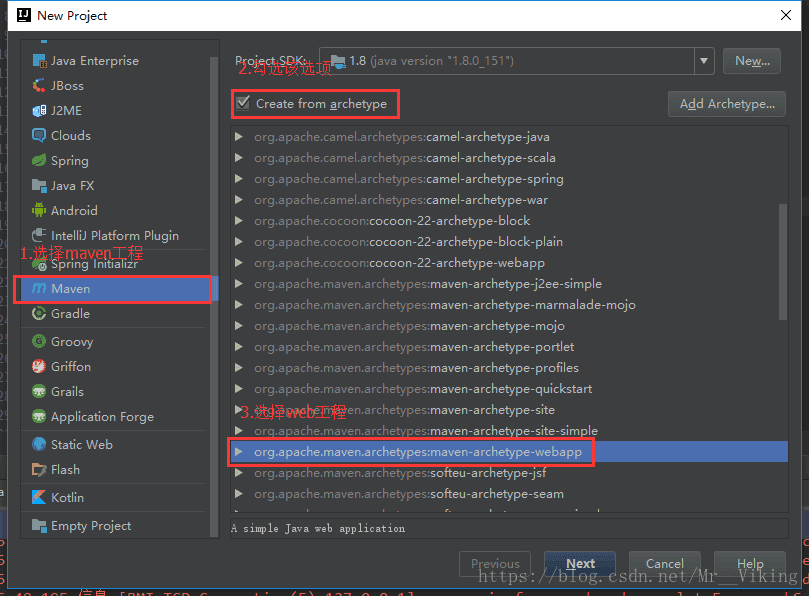This screenshot has height=596, width=809.
Task: Click the J2ME icon
Action: tap(39, 111)
